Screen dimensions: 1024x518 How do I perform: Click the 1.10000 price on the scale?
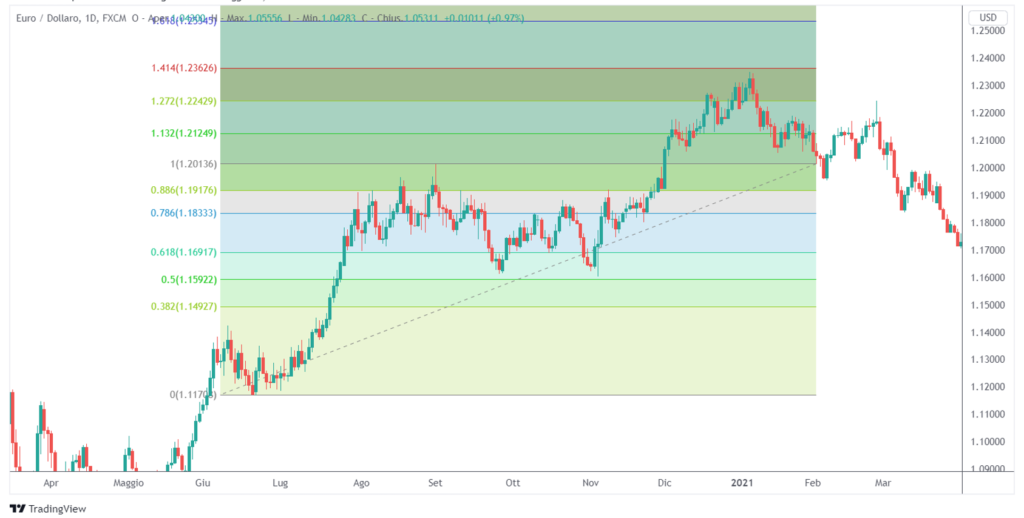coord(989,441)
